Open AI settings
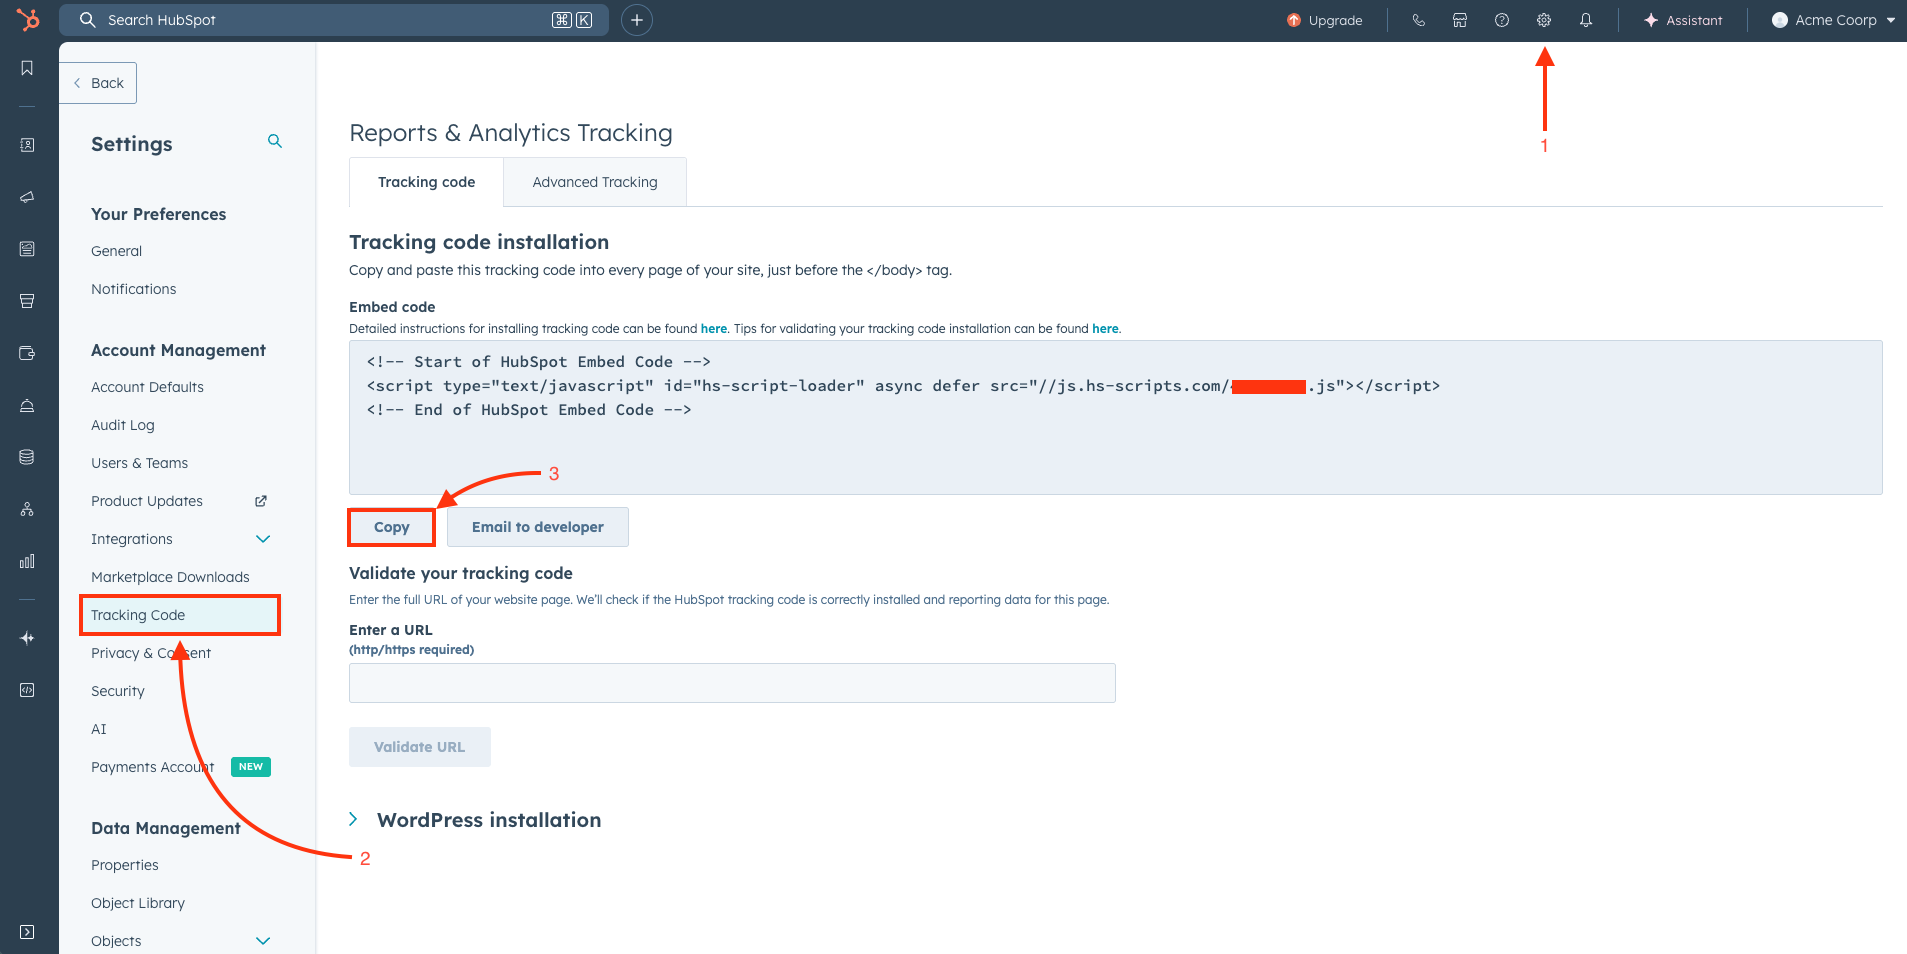 [99, 729]
